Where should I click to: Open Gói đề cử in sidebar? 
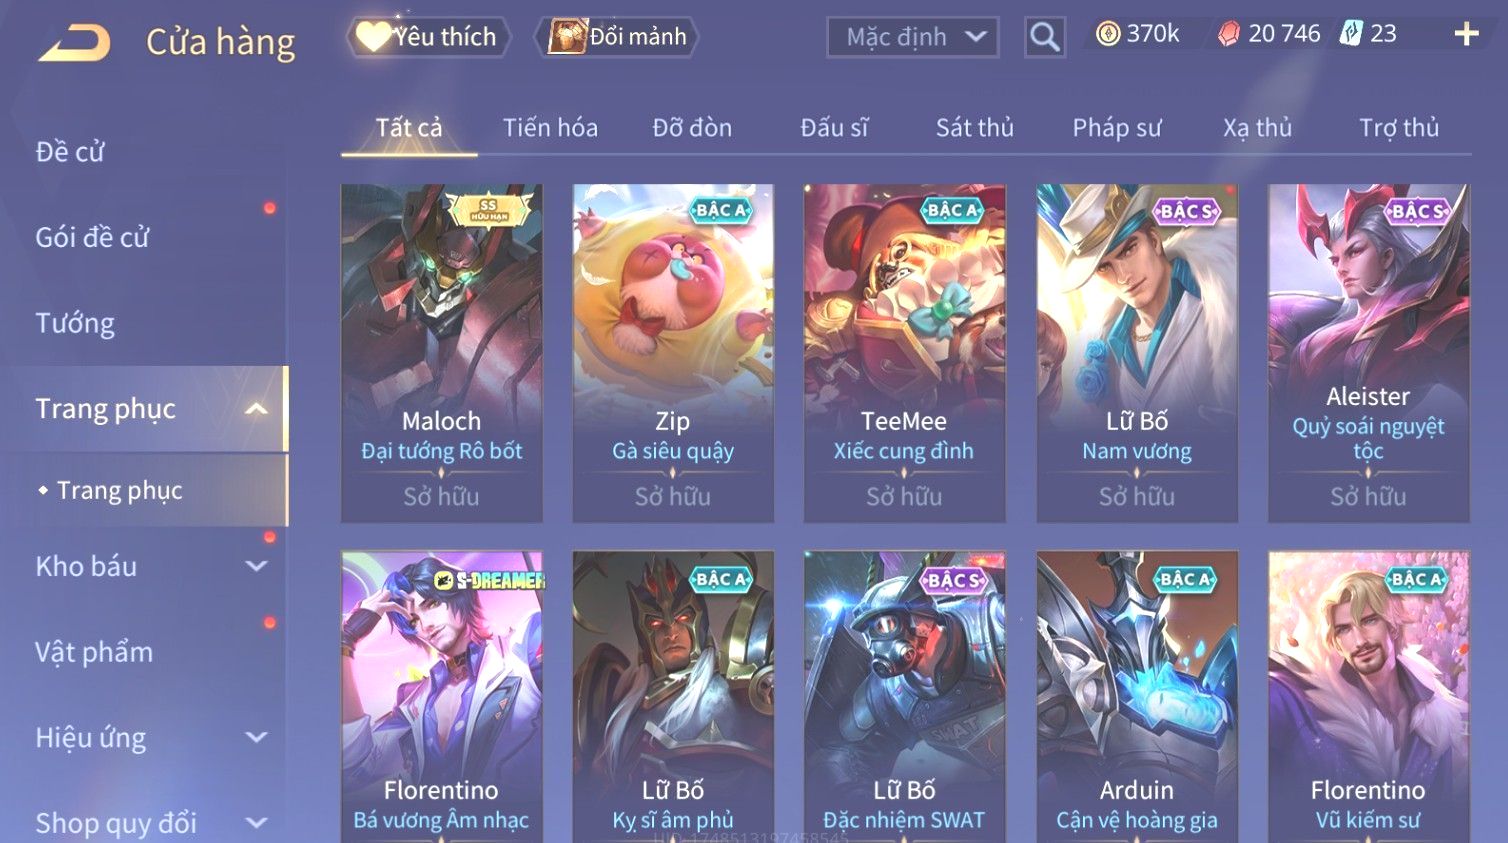92,238
